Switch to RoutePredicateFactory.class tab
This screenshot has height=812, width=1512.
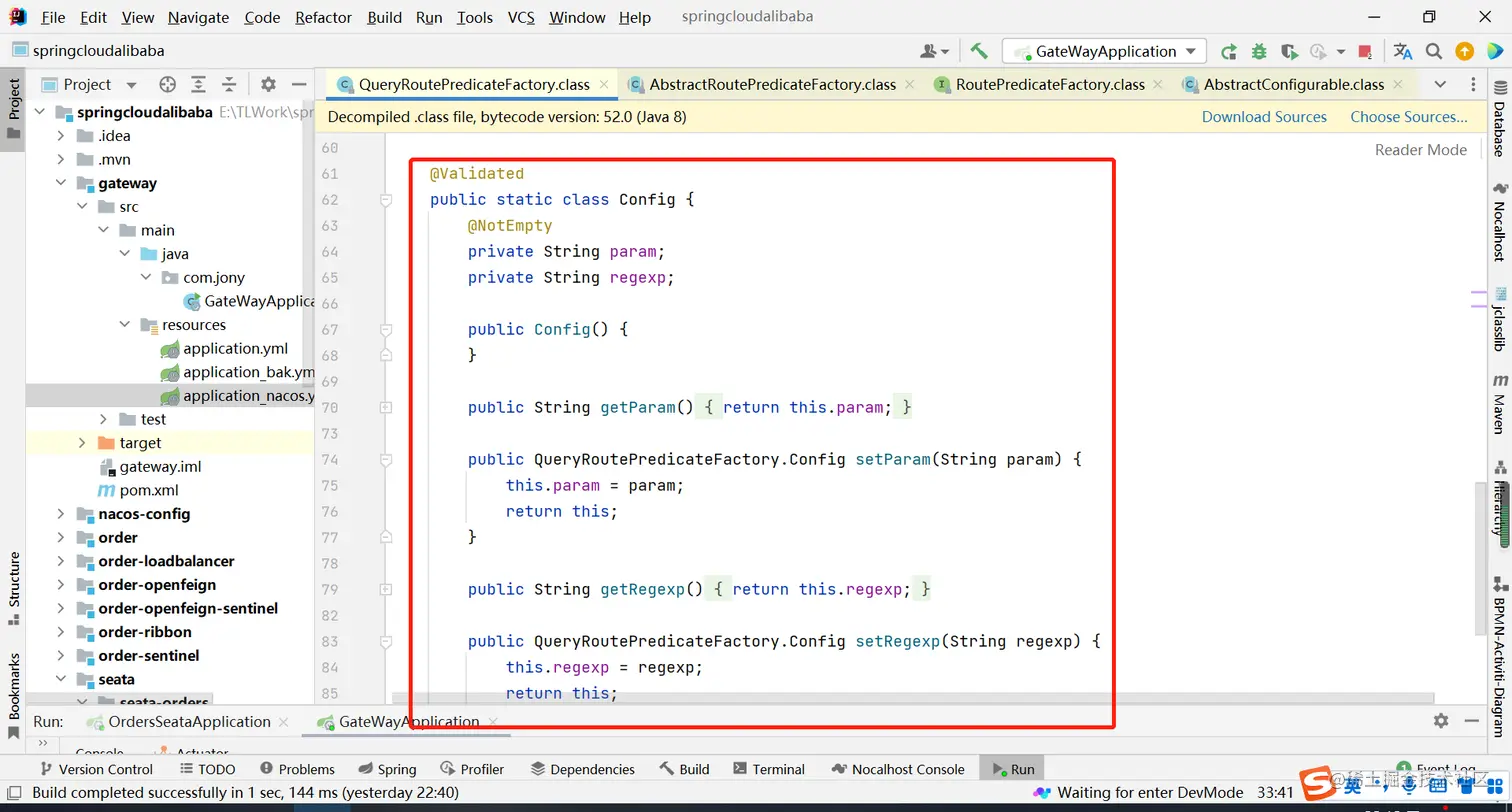pyautogui.click(x=1050, y=84)
